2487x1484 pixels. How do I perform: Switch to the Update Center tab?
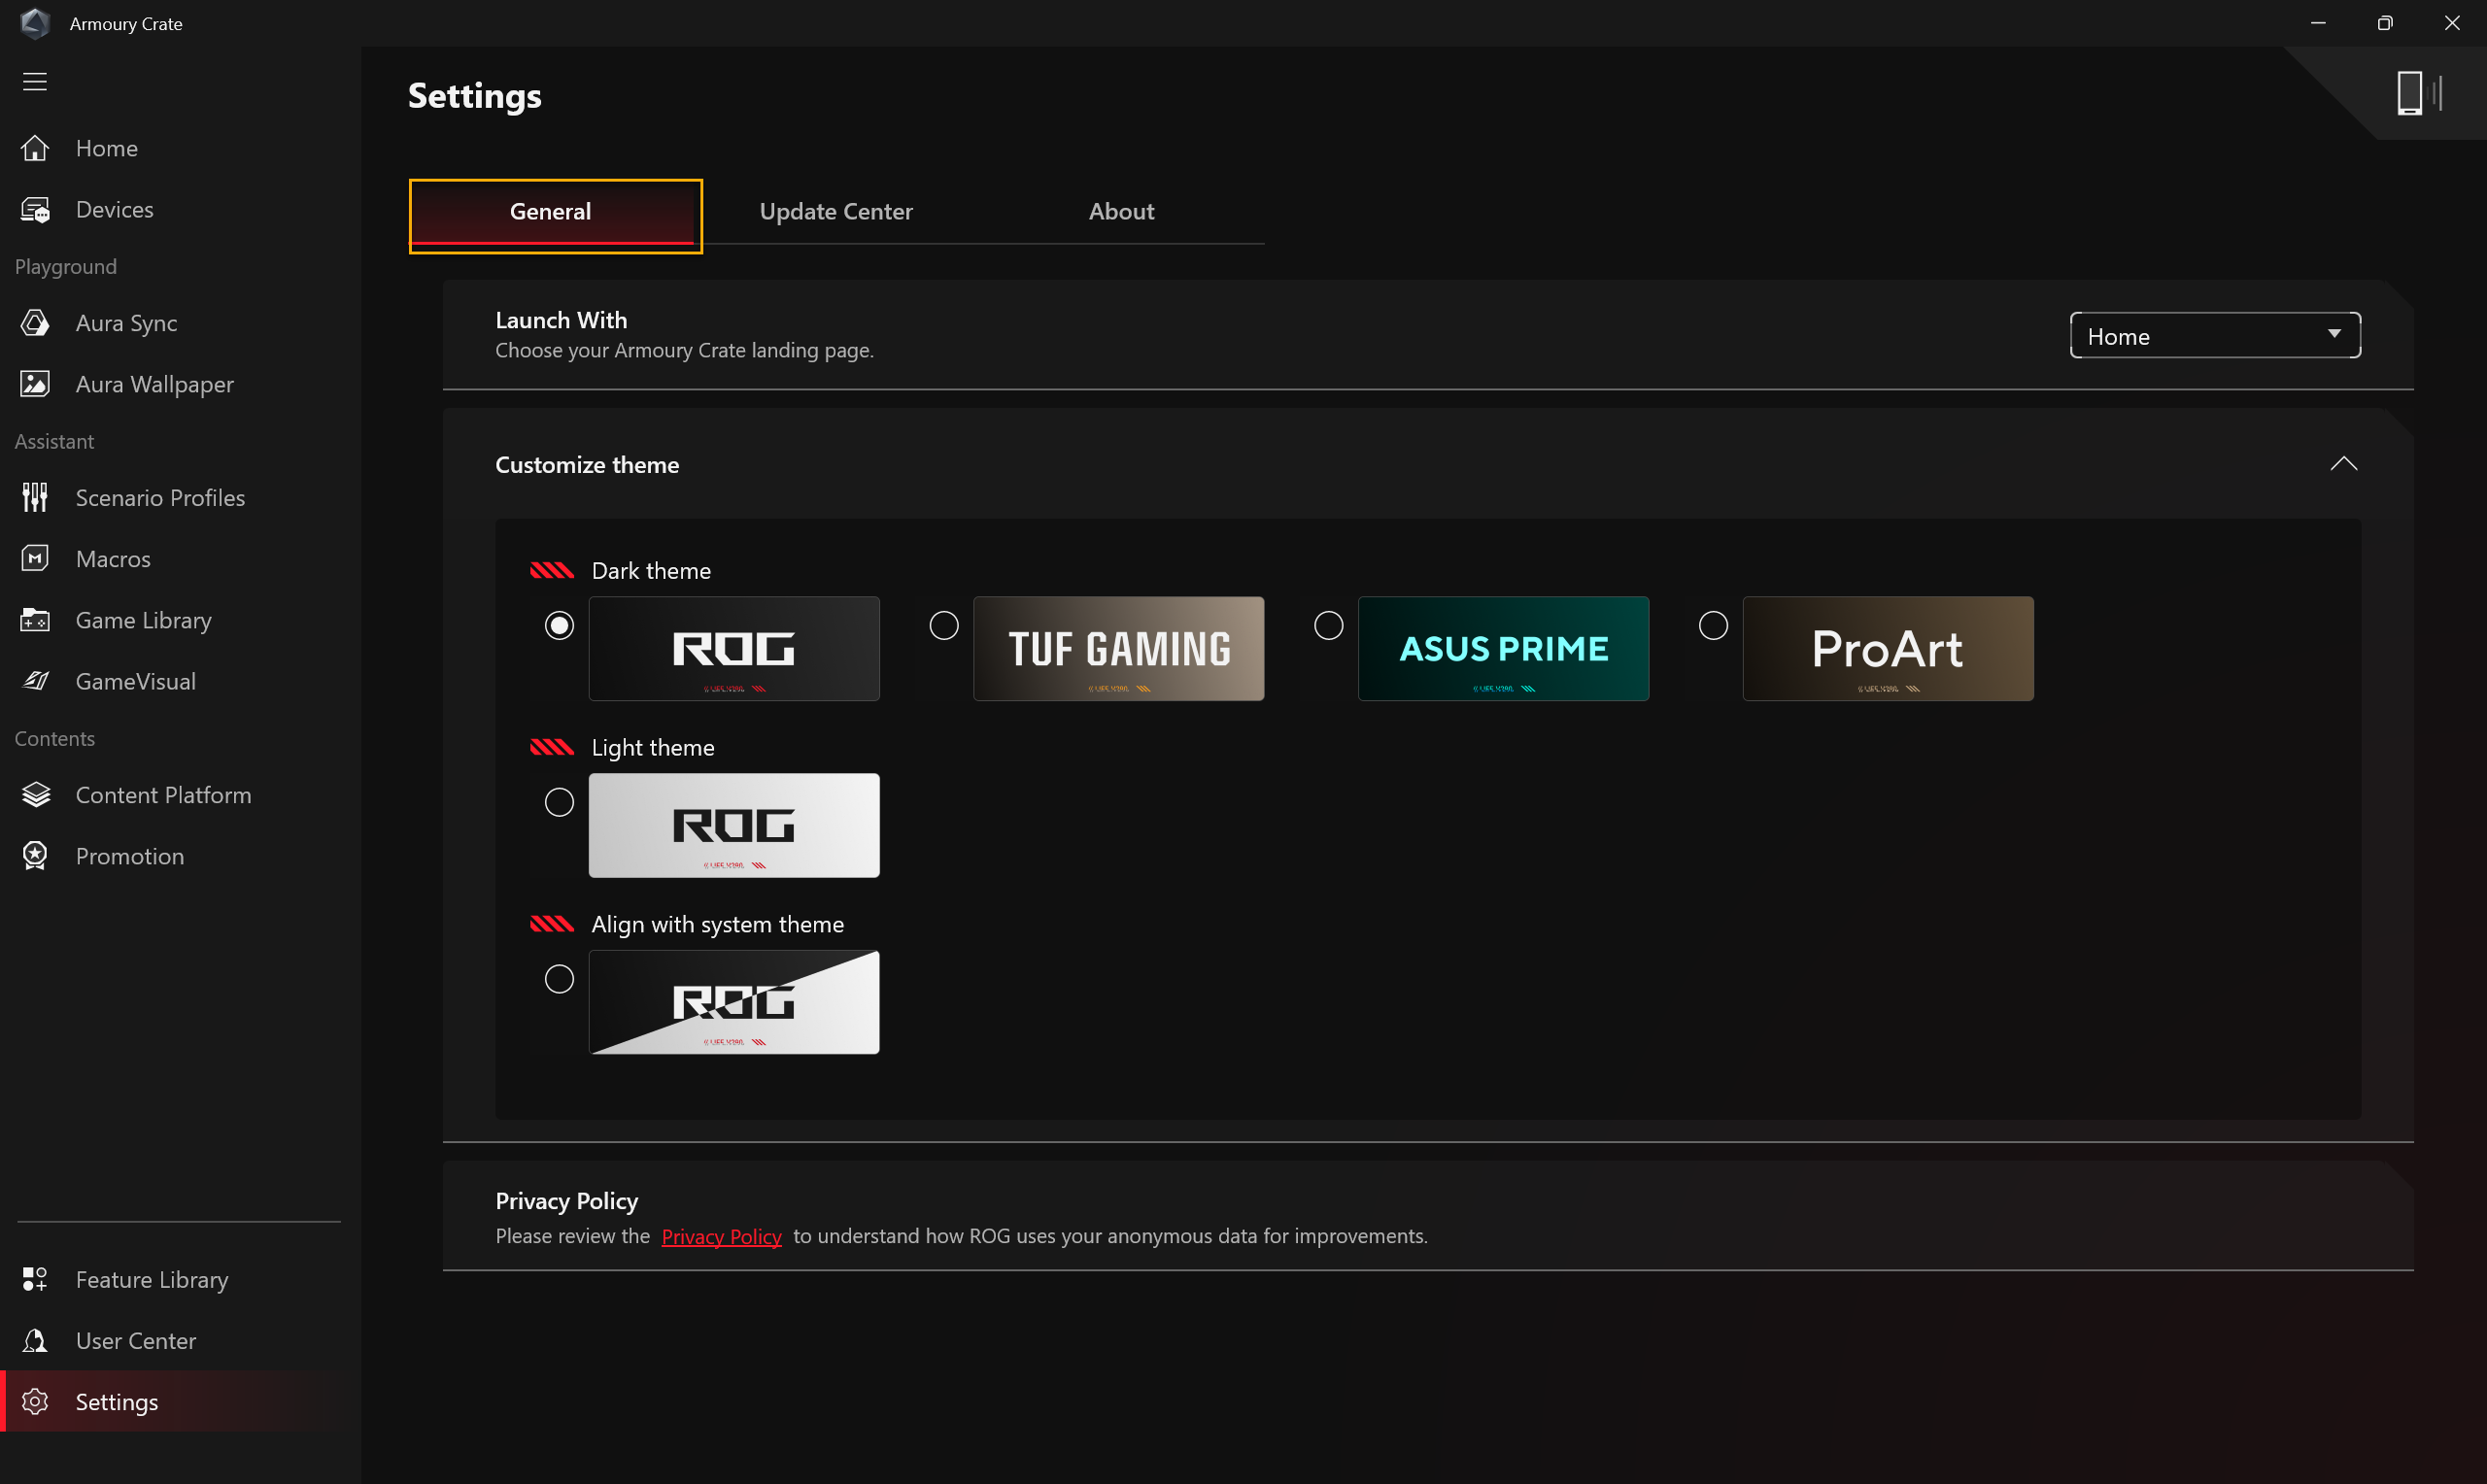836,211
